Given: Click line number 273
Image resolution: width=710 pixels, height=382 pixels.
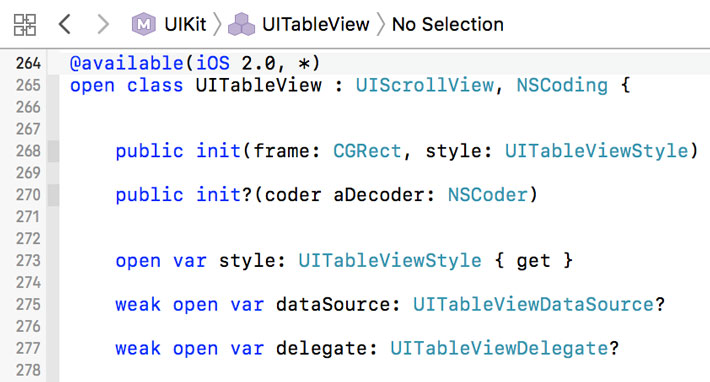Looking at the screenshot, I should (x=28, y=261).
